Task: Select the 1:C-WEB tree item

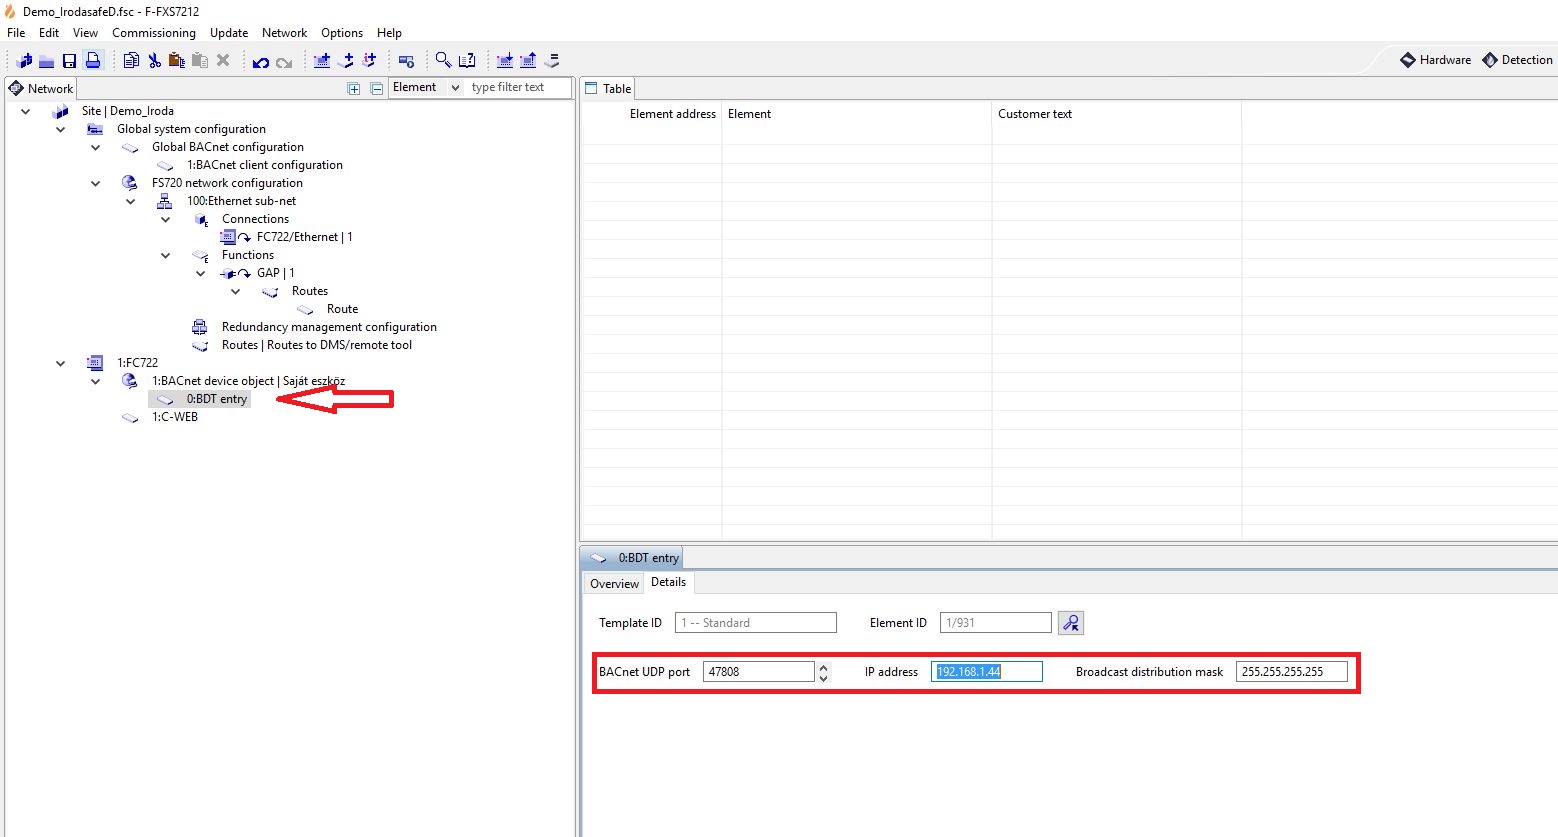Action: [x=174, y=417]
